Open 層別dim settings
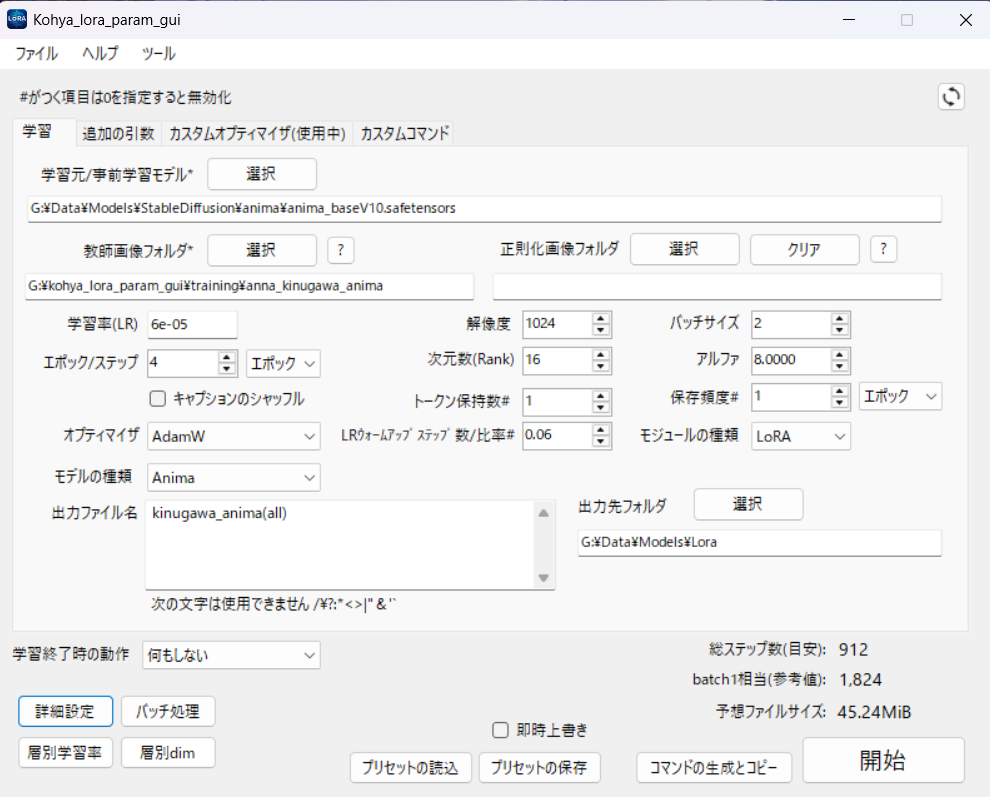The height and width of the screenshot is (797, 990). 168,753
